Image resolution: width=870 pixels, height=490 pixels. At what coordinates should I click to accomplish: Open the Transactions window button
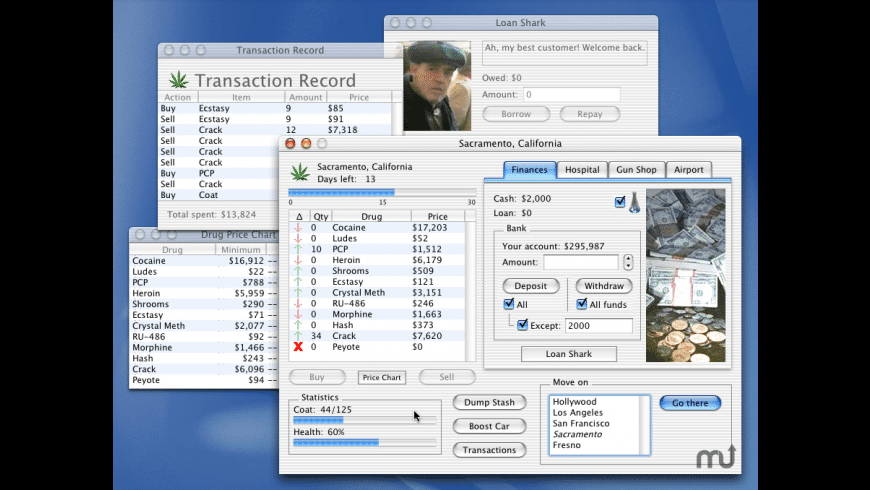point(489,450)
